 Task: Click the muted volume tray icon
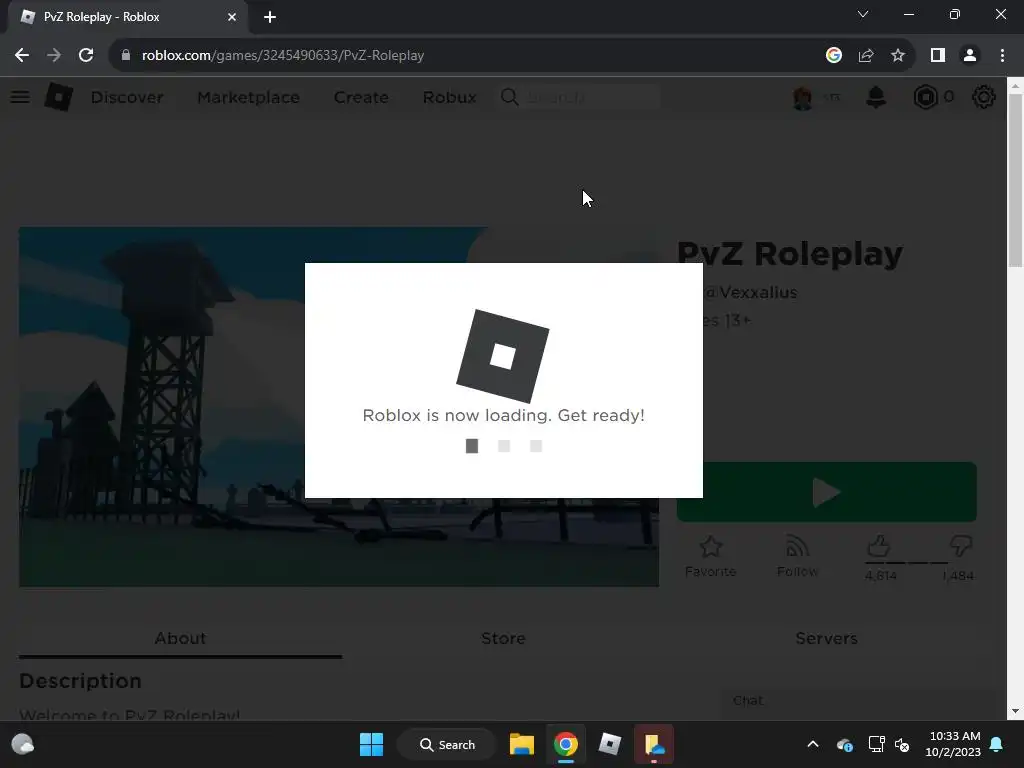[x=902, y=744]
